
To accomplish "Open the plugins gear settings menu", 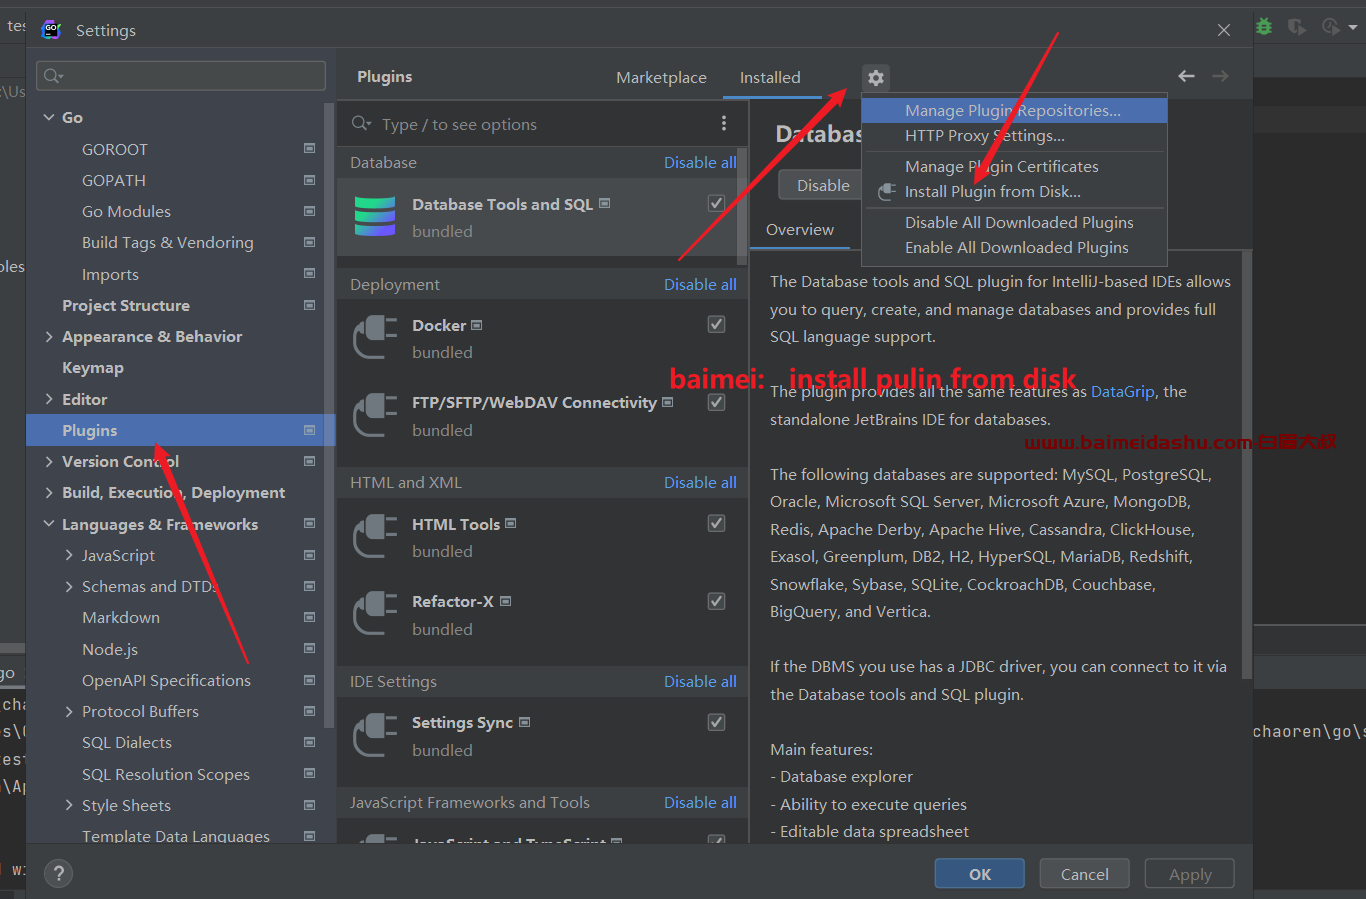I will pos(875,77).
